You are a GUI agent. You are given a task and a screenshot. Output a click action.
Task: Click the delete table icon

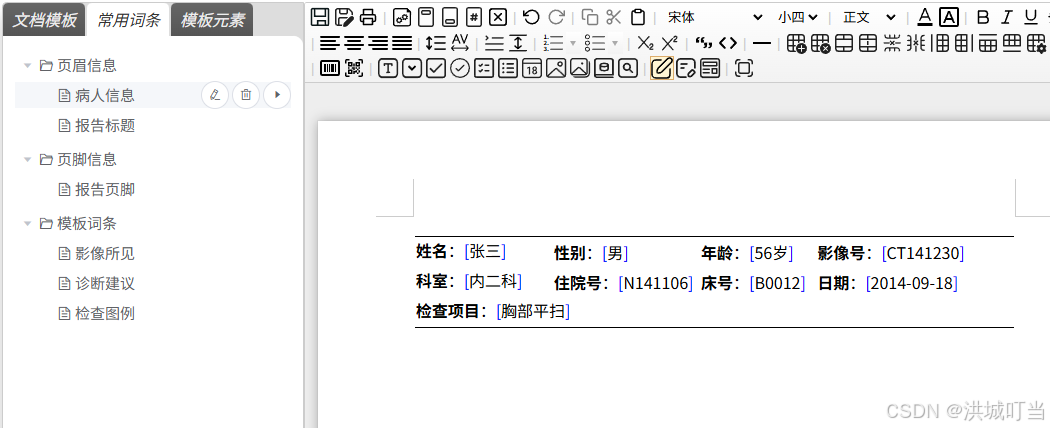point(820,44)
